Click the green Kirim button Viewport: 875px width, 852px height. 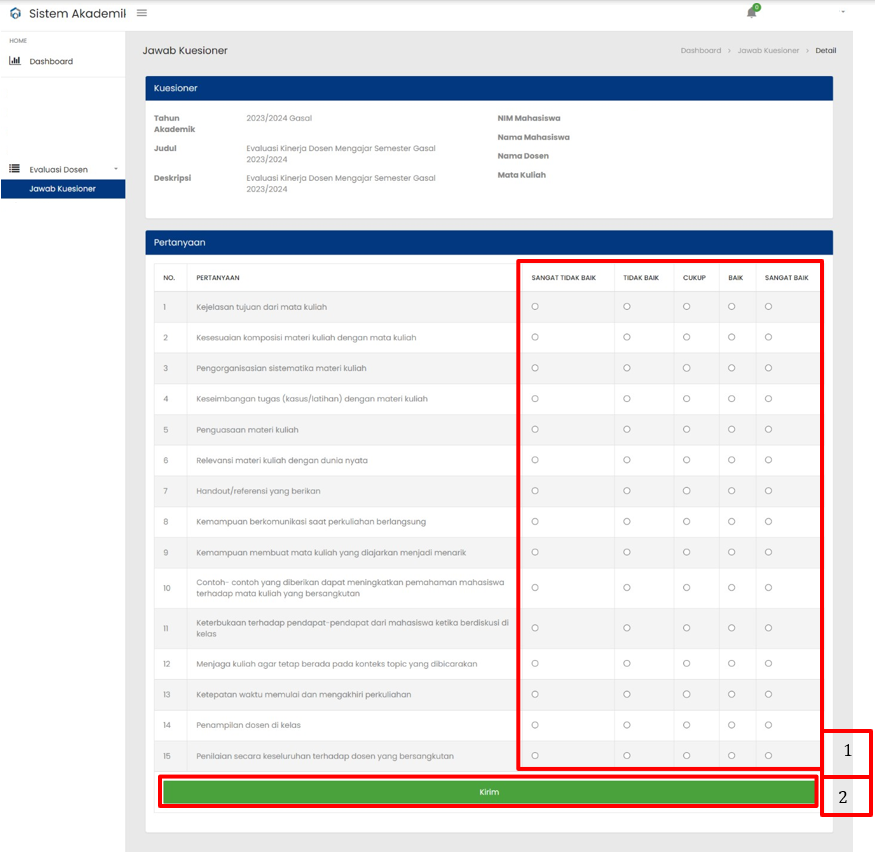click(x=489, y=792)
